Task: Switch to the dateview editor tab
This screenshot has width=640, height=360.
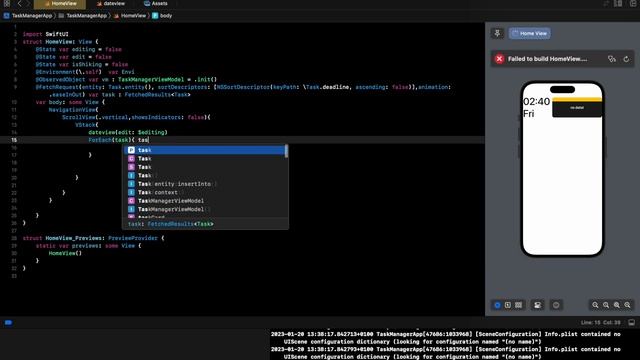Action: pos(111,4)
